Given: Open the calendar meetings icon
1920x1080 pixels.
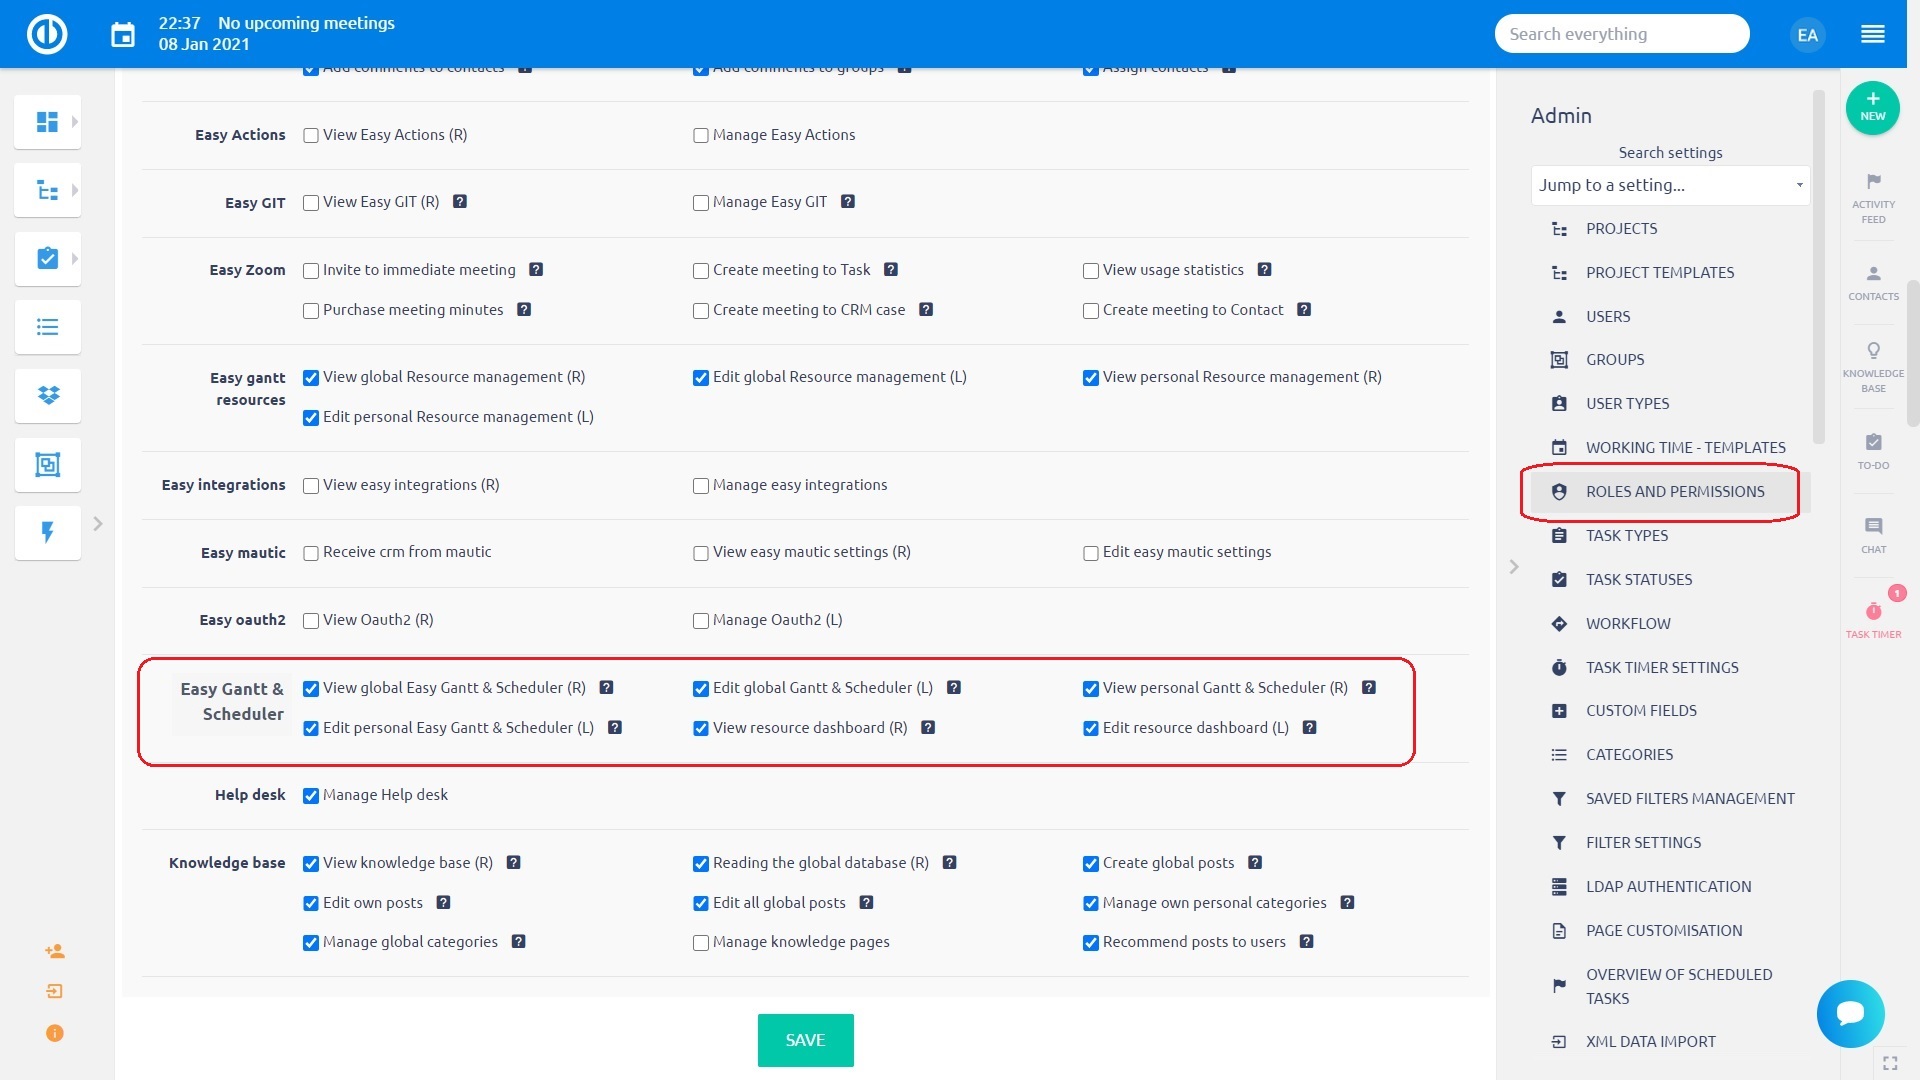Looking at the screenshot, I should point(123,35).
